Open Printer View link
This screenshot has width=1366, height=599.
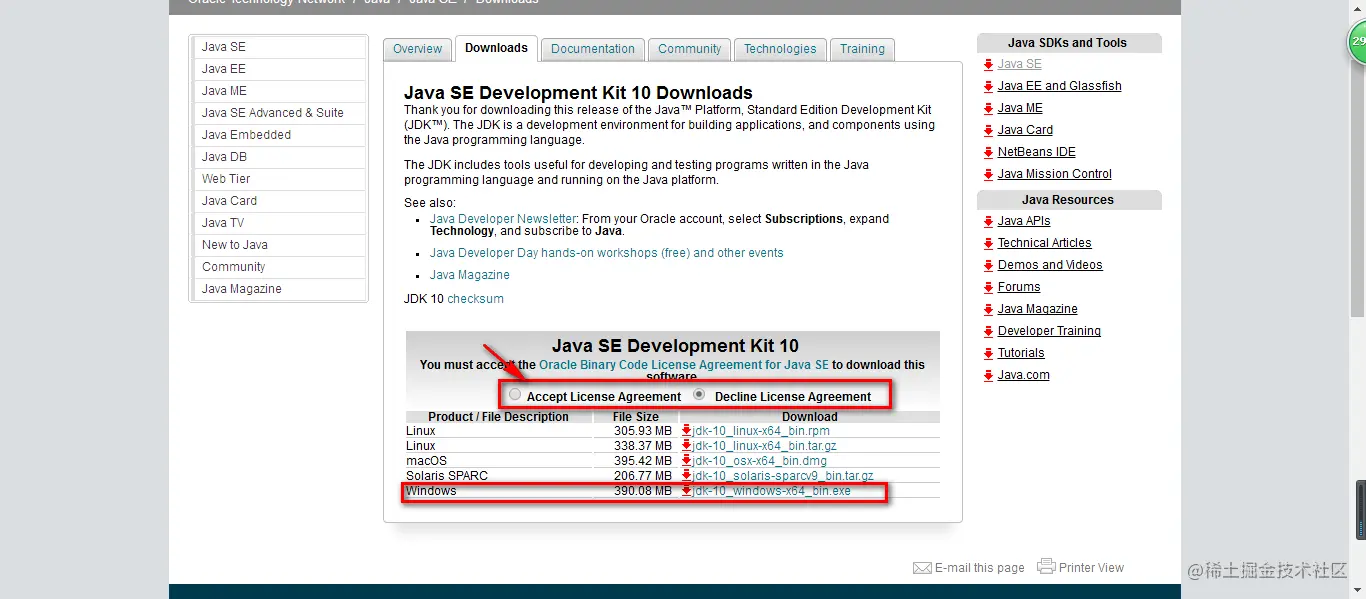(1091, 568)
